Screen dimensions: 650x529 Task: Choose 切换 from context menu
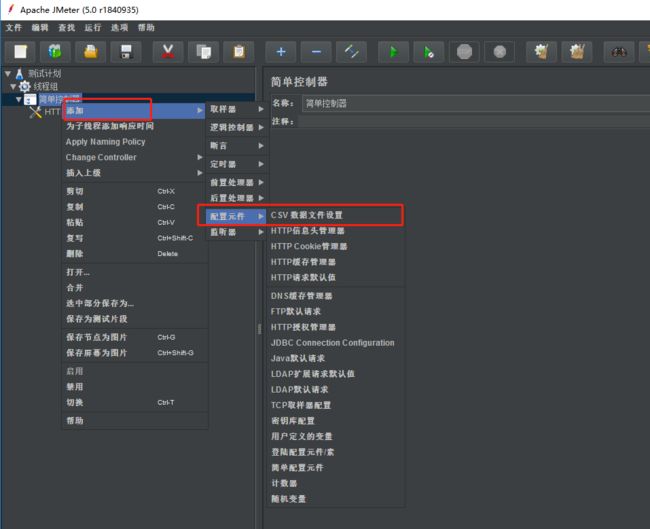pyautogui.click(x=134, y=402)
